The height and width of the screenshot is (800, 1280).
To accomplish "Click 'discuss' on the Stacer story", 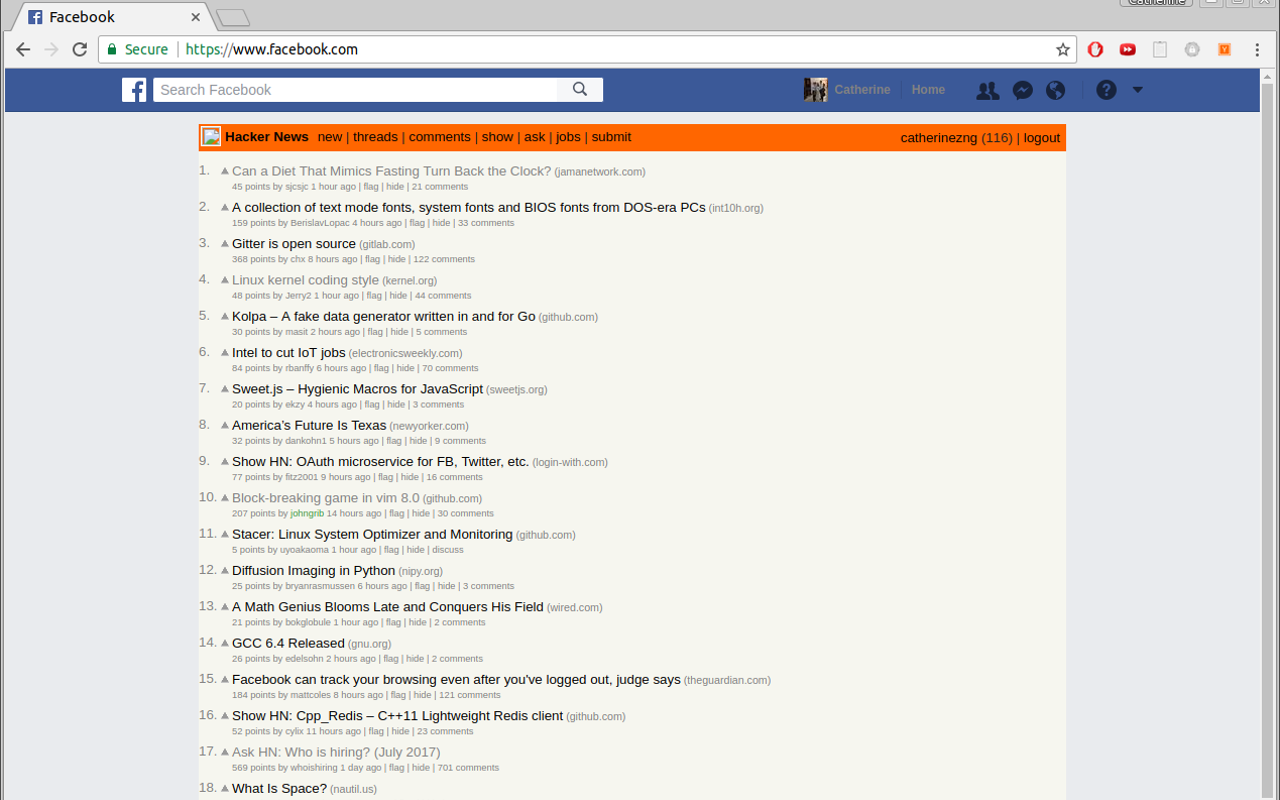I will click(x=448, y=550).
